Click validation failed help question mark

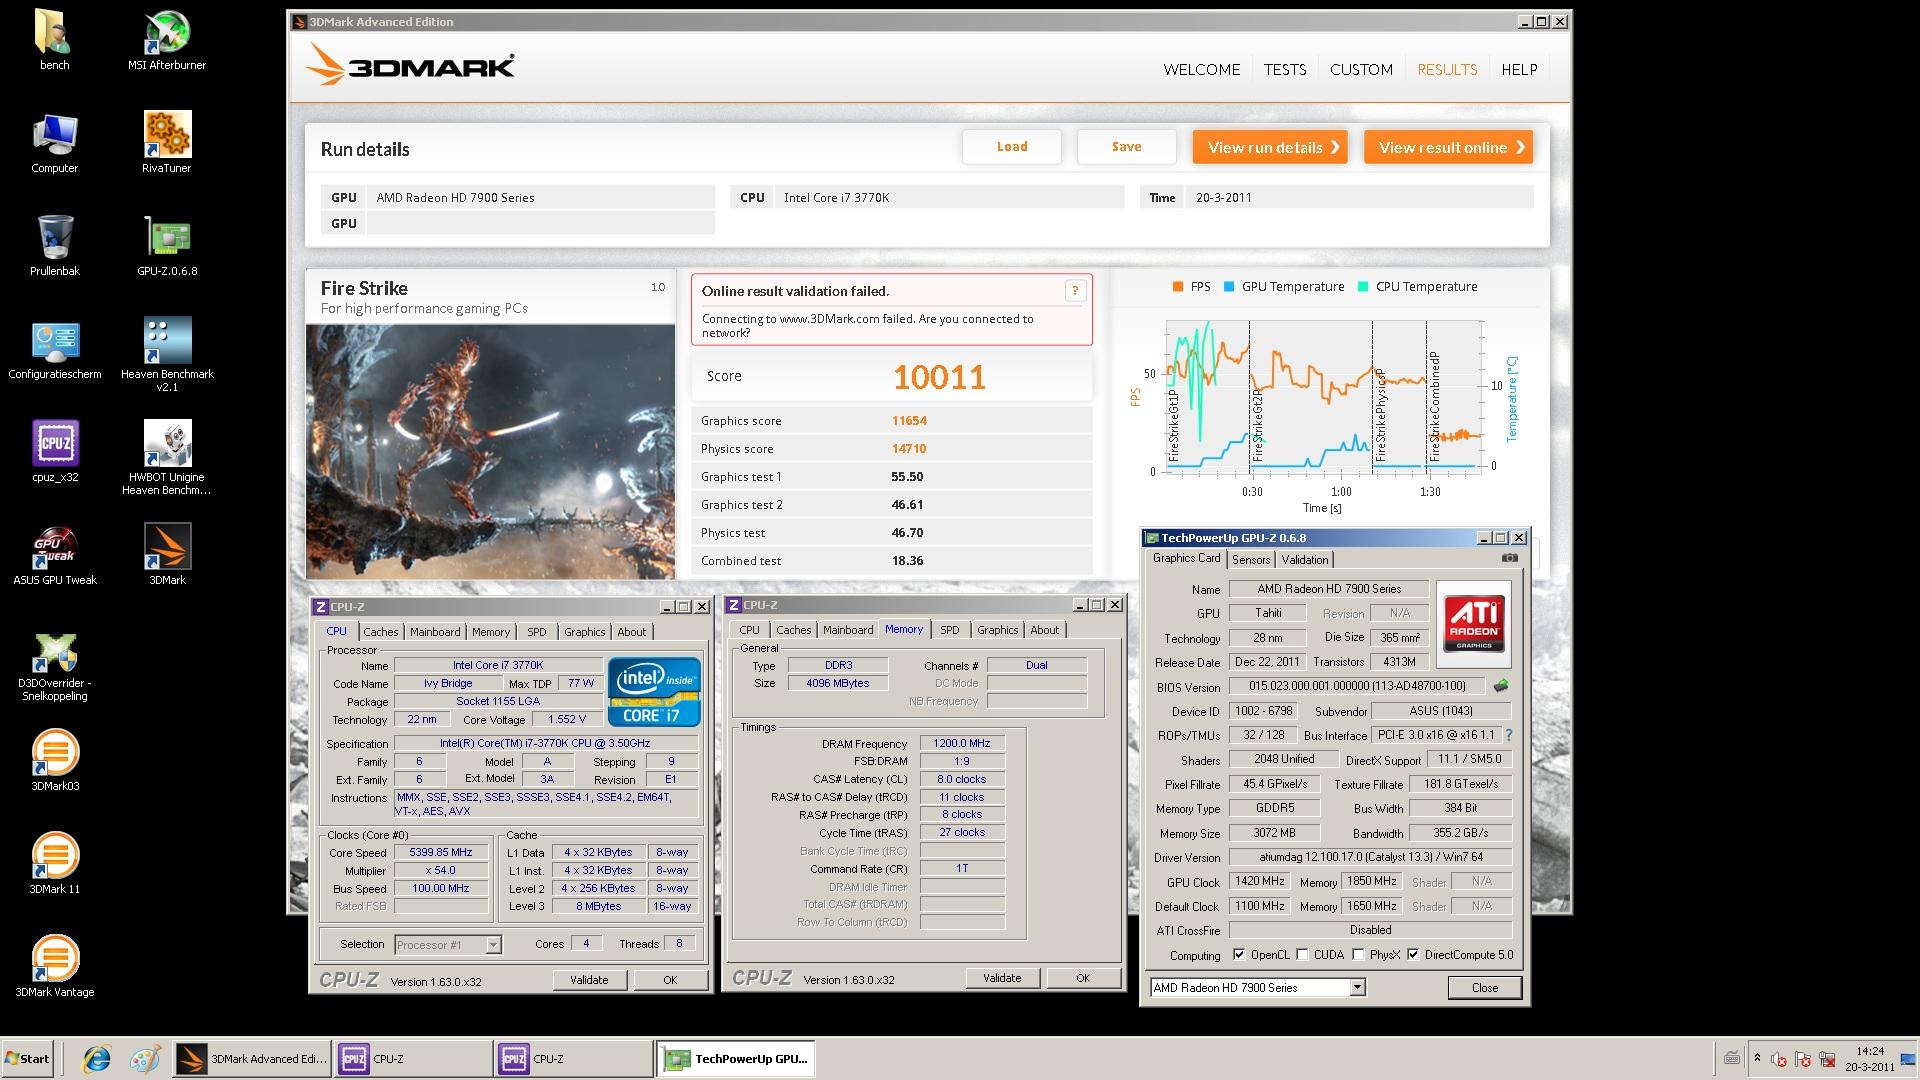tap(1075, 291)
